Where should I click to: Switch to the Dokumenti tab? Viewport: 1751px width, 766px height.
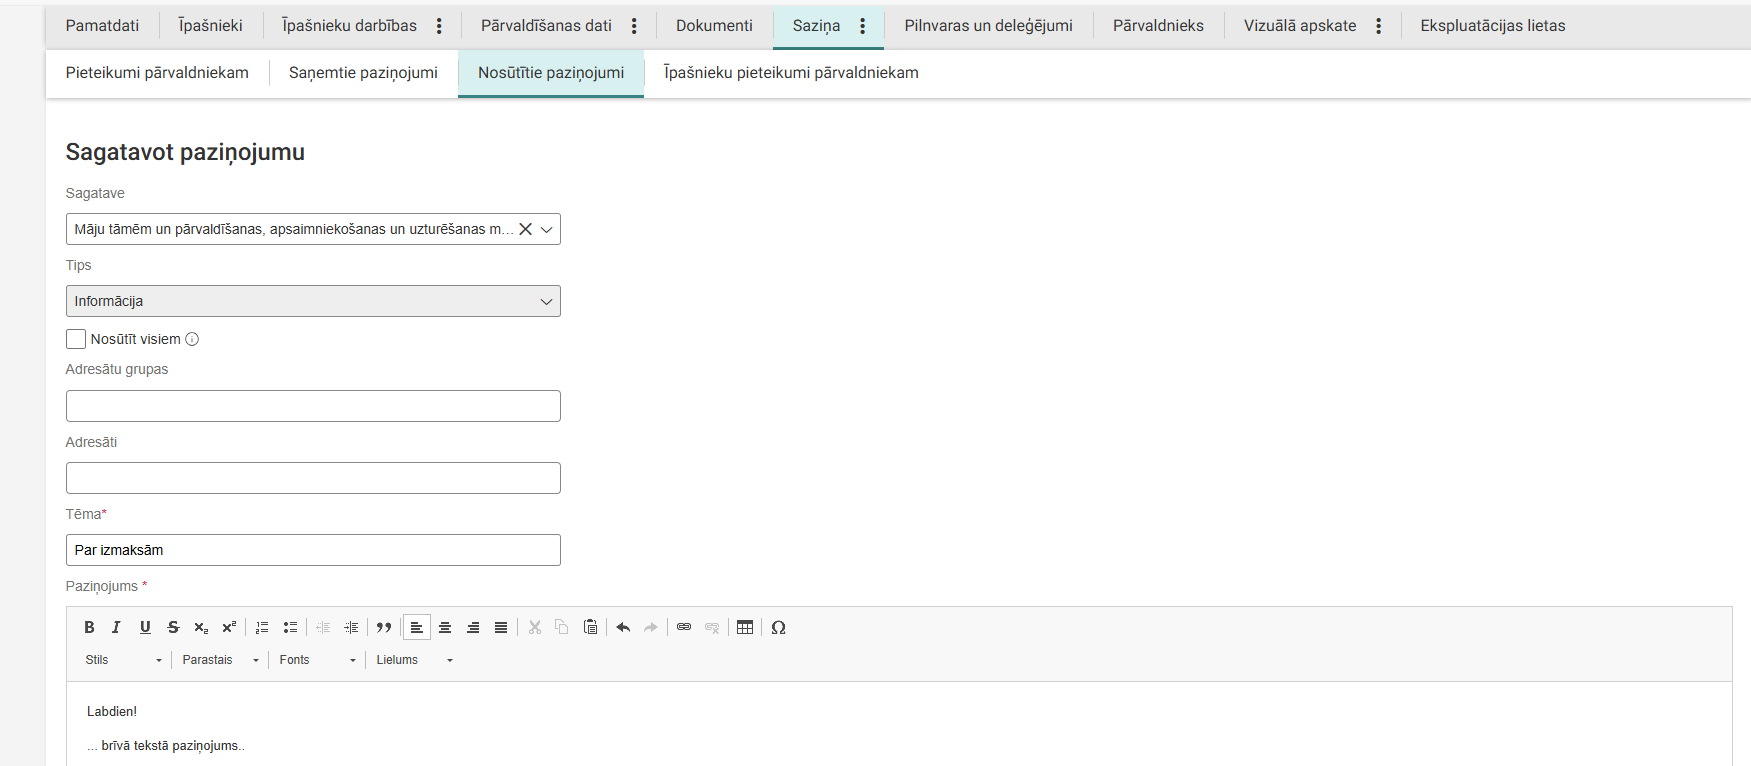pyautogui.click(x=714, y=26)
